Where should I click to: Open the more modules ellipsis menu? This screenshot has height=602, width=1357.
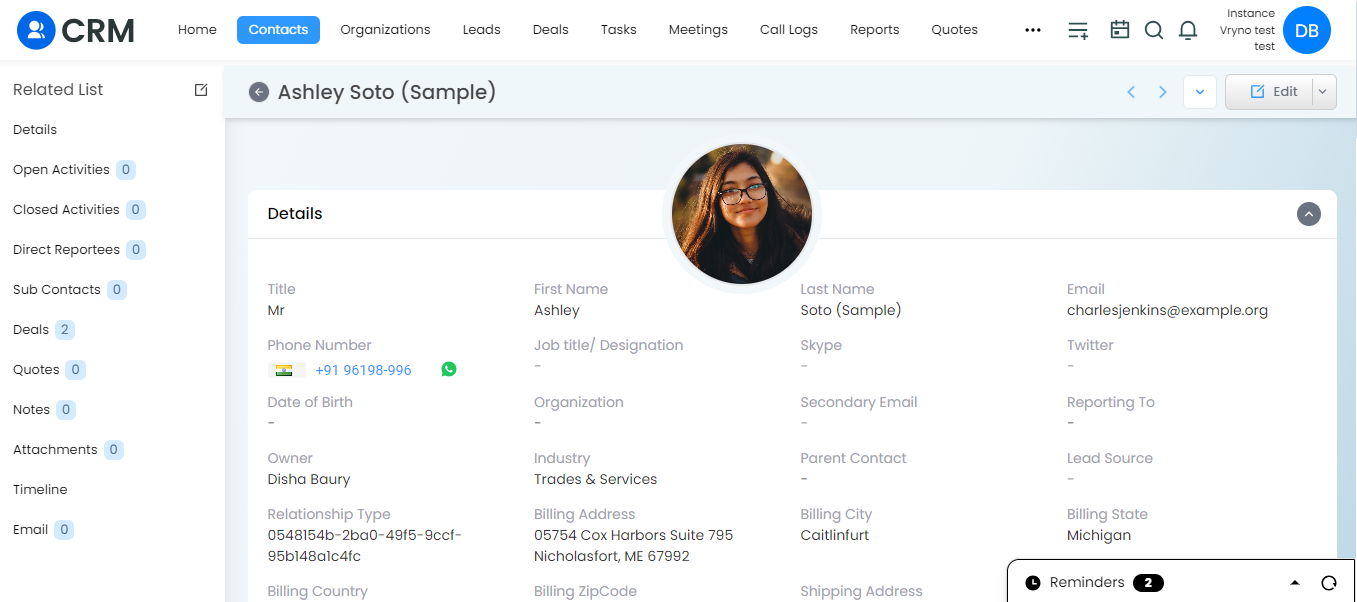point(1033,30)
